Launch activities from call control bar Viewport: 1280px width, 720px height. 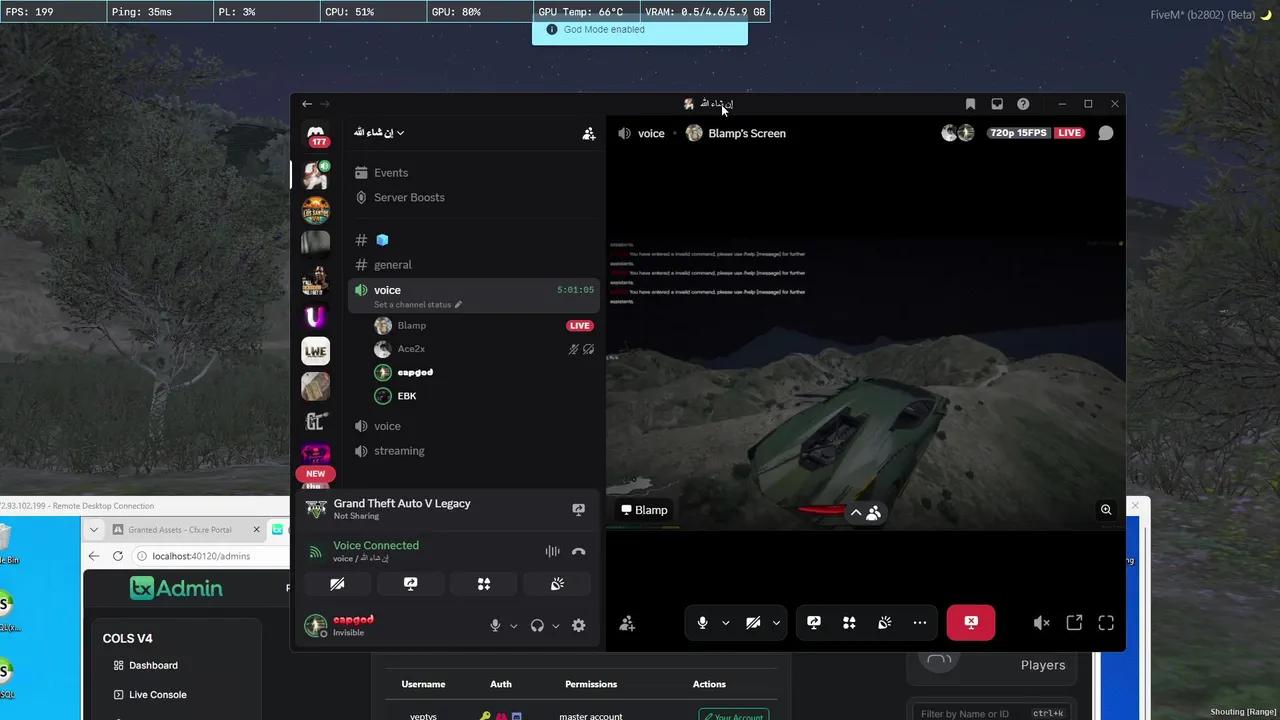click(849, 623)
